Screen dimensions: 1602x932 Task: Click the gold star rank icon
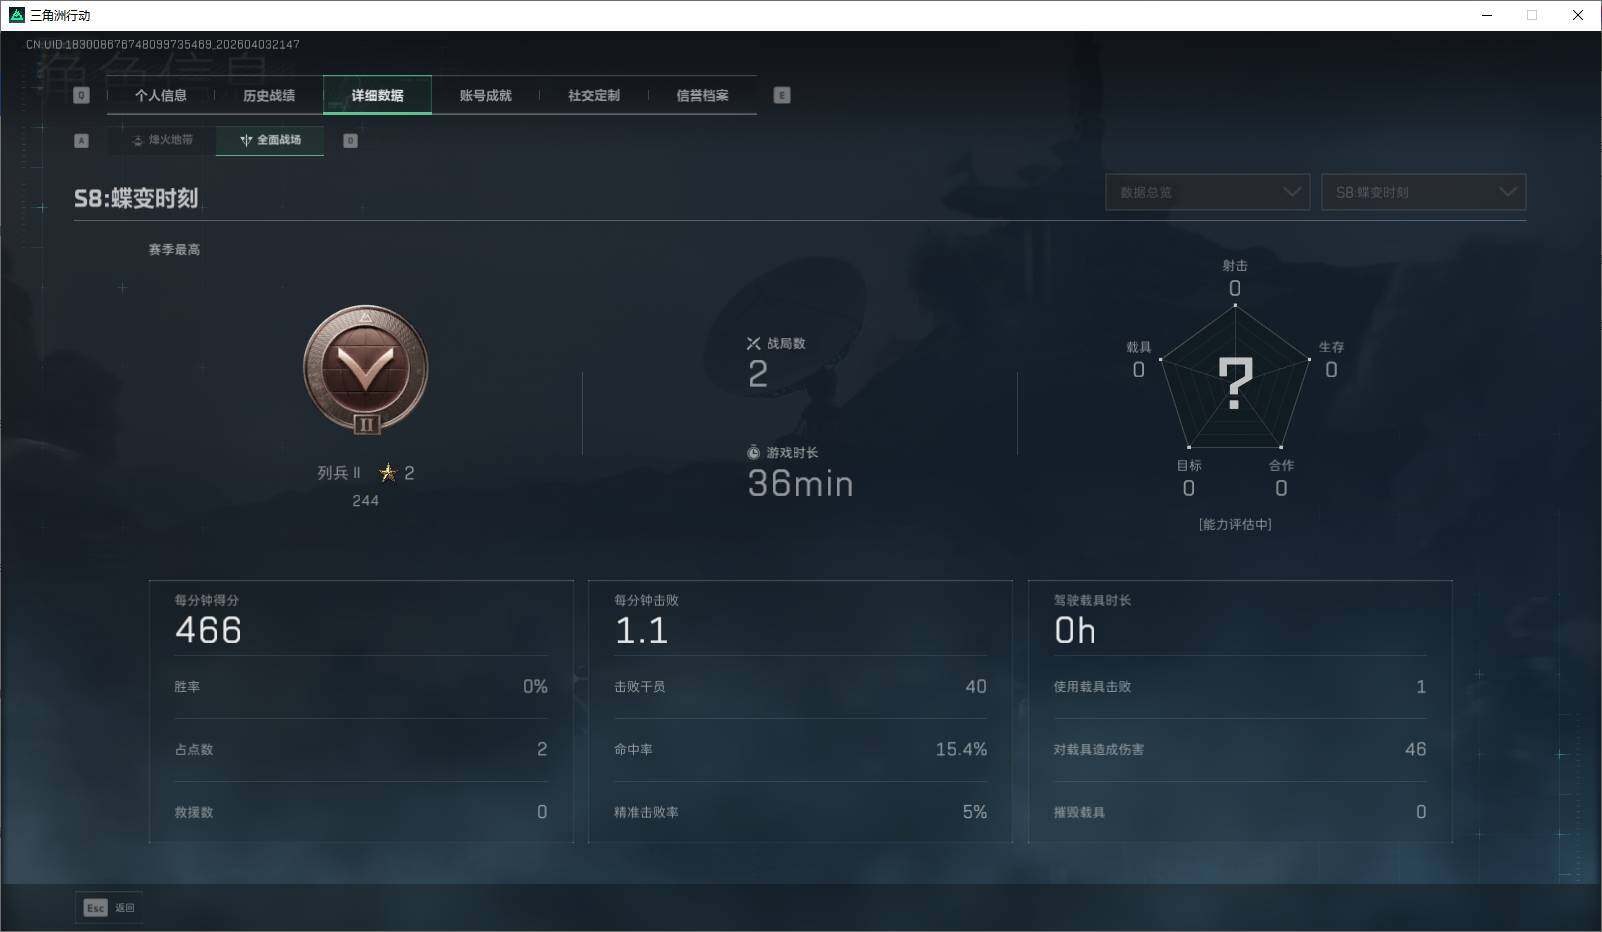(x=388, y=472)
